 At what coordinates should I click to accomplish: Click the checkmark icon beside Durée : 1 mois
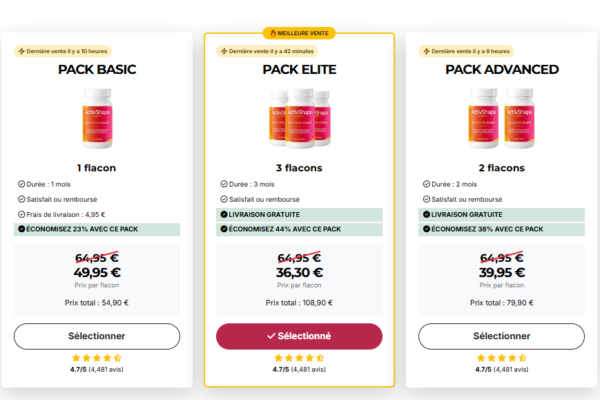[x=21, y=184]
